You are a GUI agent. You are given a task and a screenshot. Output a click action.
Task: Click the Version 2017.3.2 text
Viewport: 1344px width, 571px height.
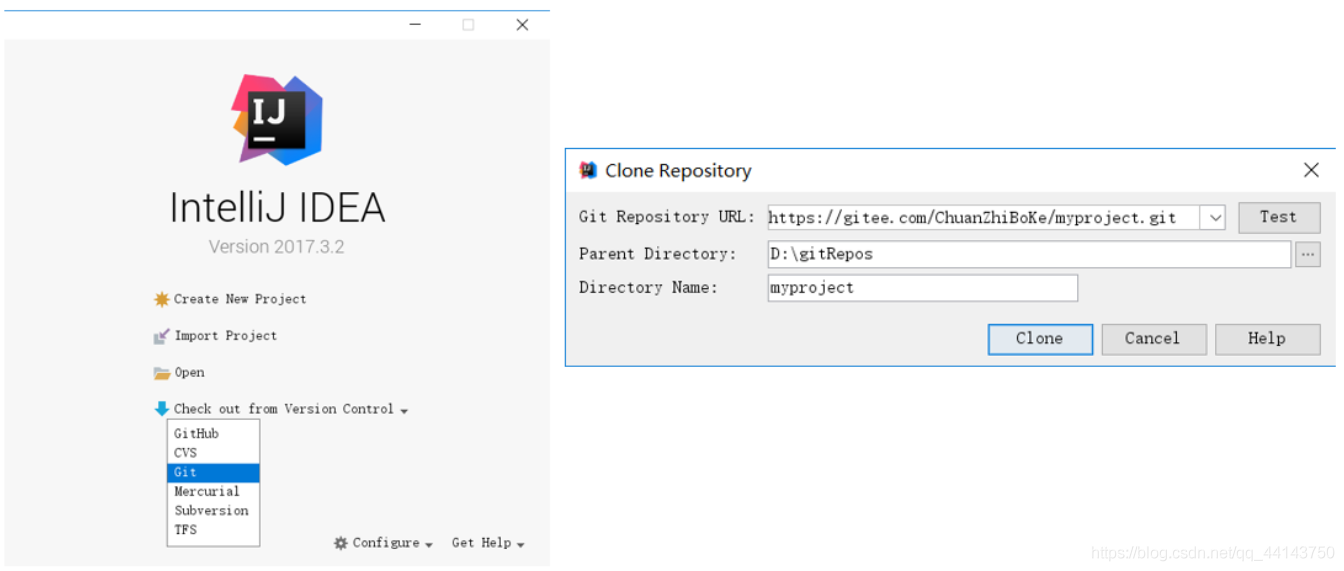(277, 247)
